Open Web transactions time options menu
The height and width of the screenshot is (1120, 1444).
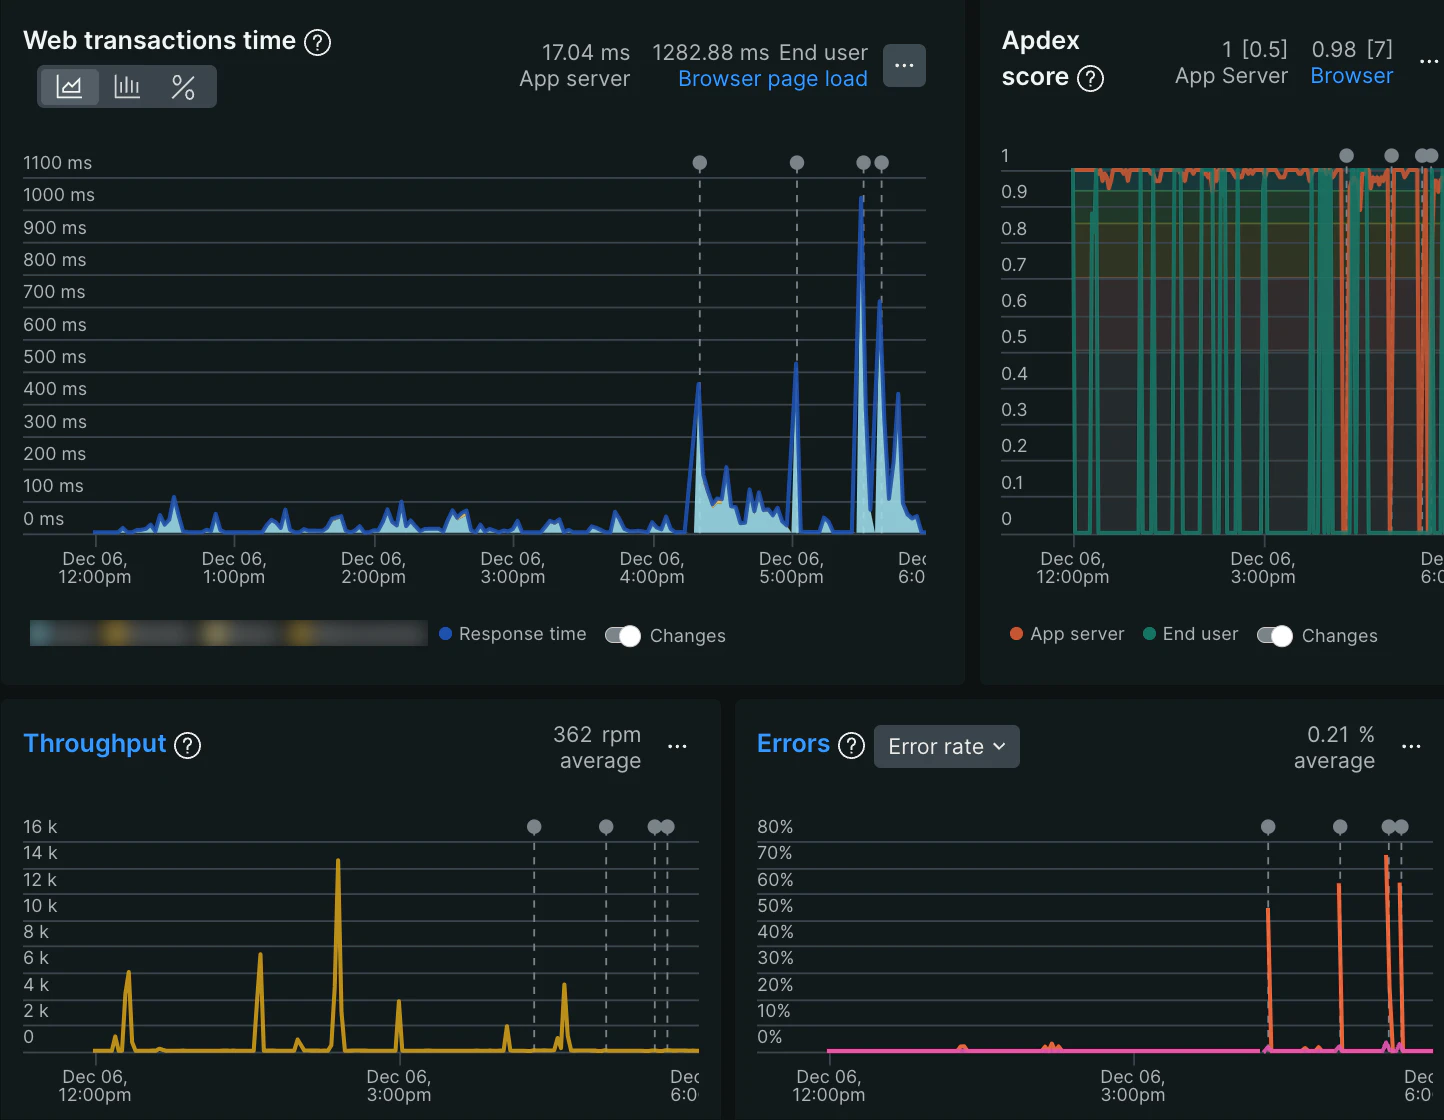click(x=904, y=65)
